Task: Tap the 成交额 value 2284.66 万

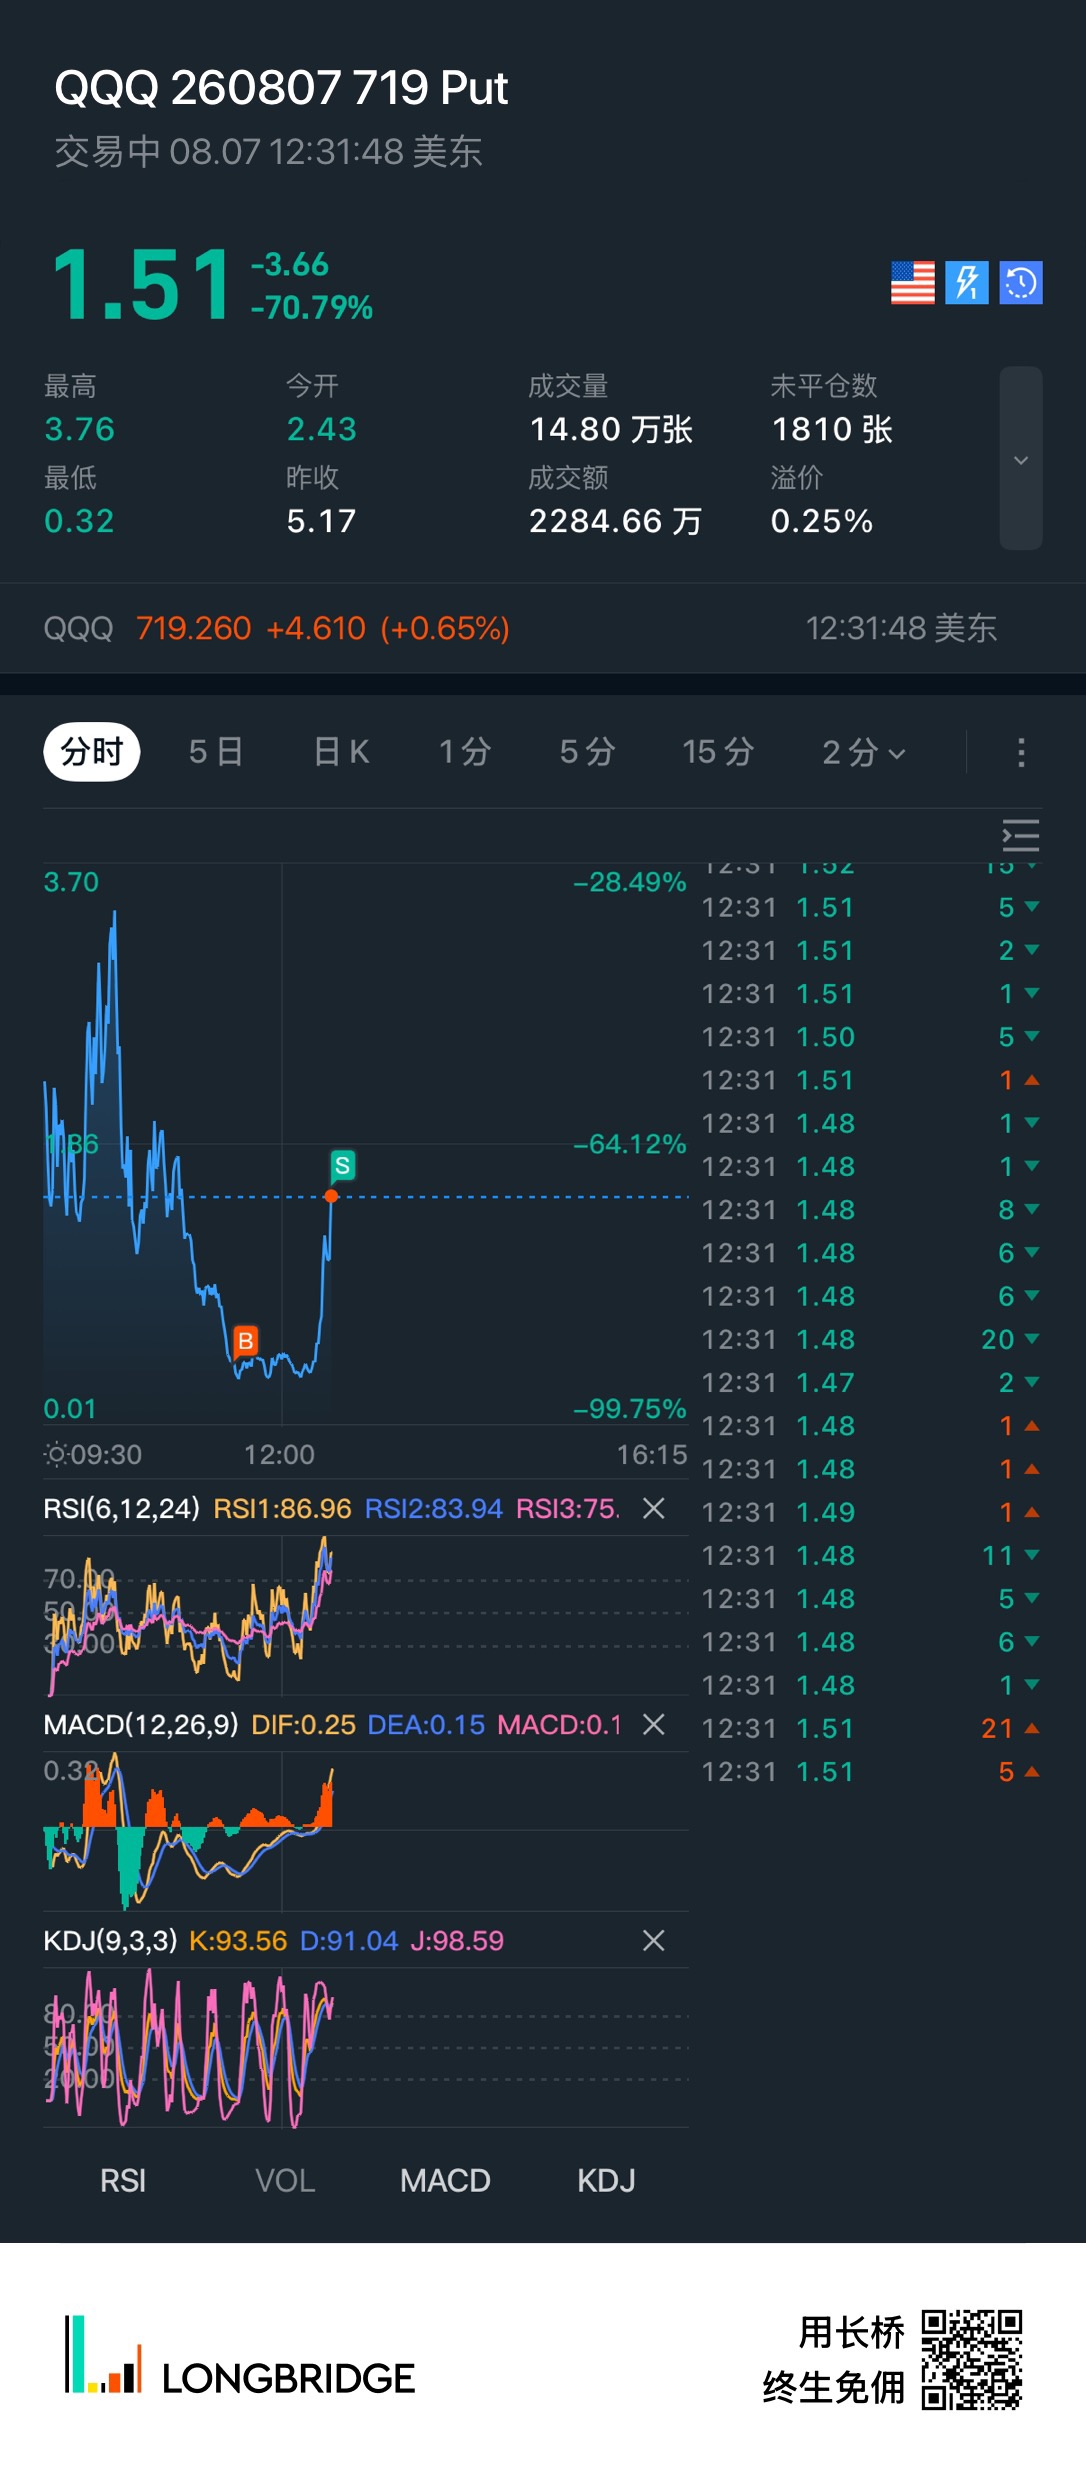Action: point(615,521)
